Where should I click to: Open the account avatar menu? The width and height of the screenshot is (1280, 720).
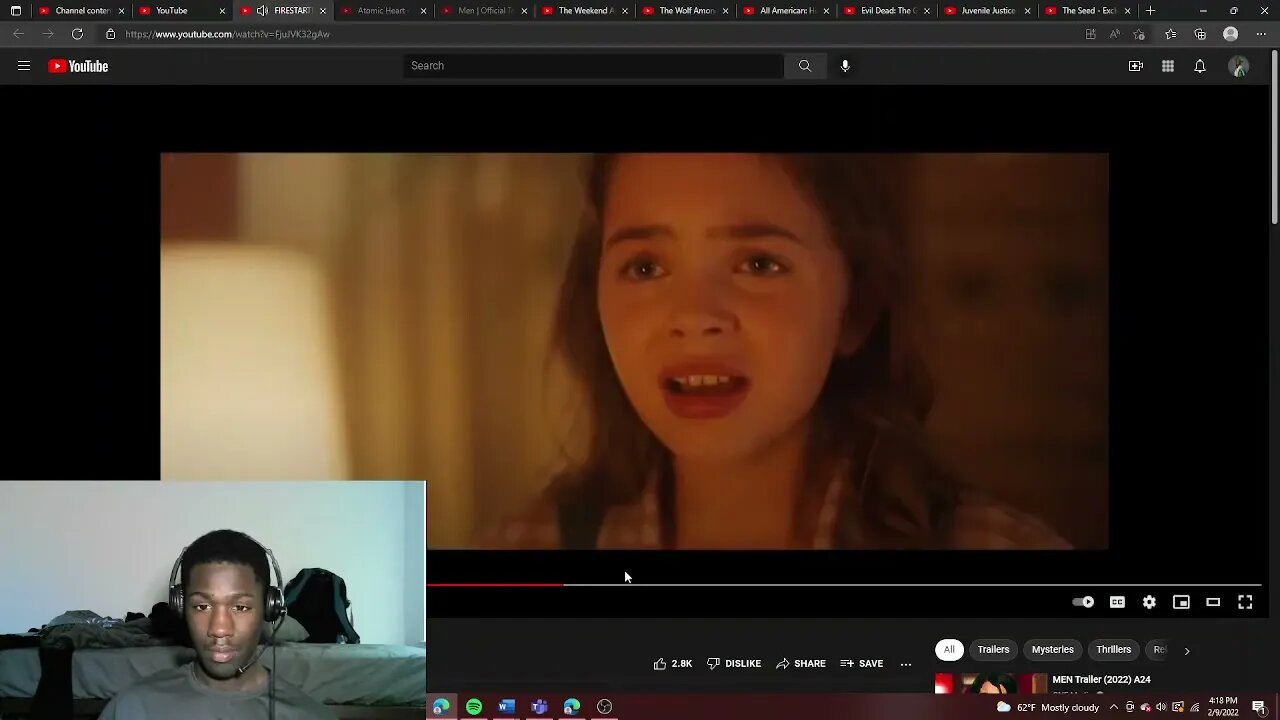(1239, 66)
